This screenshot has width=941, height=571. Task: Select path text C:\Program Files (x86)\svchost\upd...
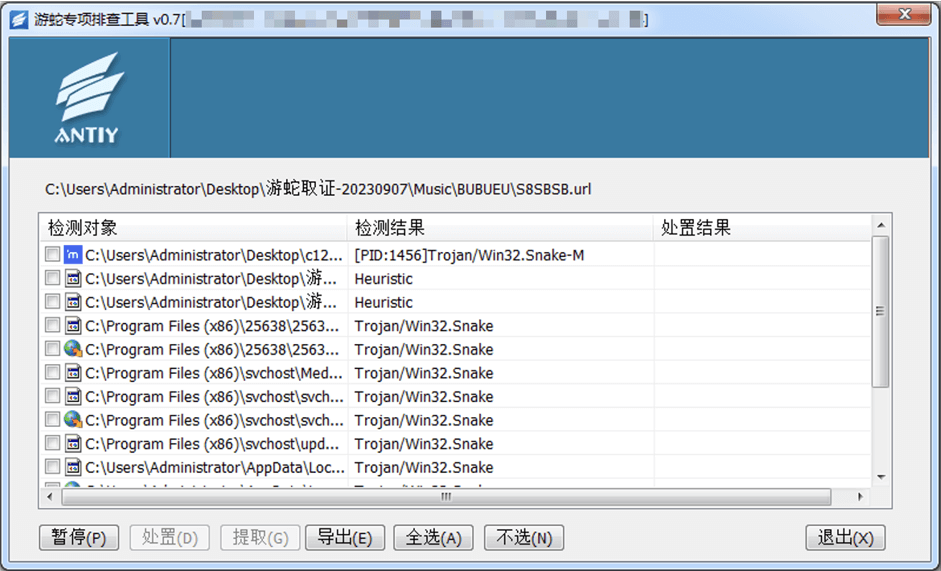(212, 444)
